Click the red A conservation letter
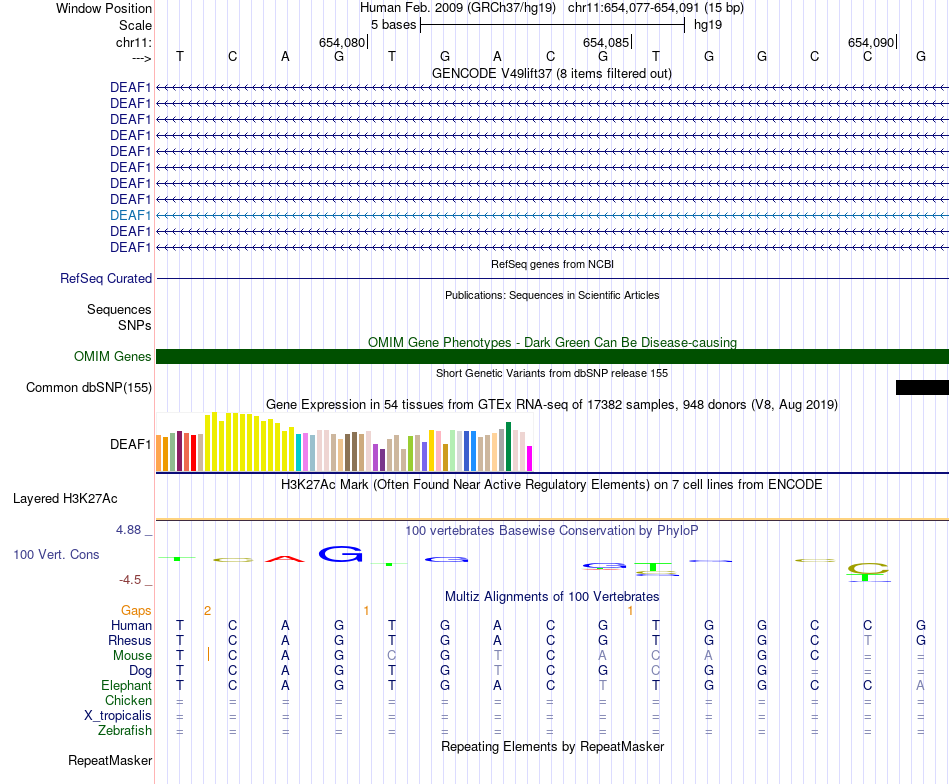The height and width of the screenshot is (784, 950). coord(285,559)
